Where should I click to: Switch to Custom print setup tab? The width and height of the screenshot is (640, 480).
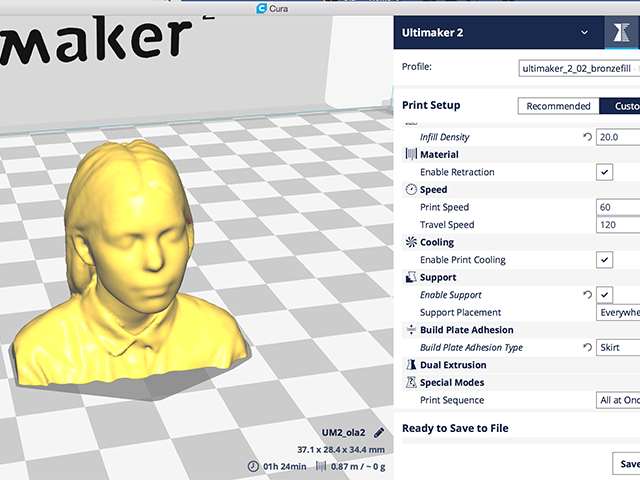pos(620,106)
